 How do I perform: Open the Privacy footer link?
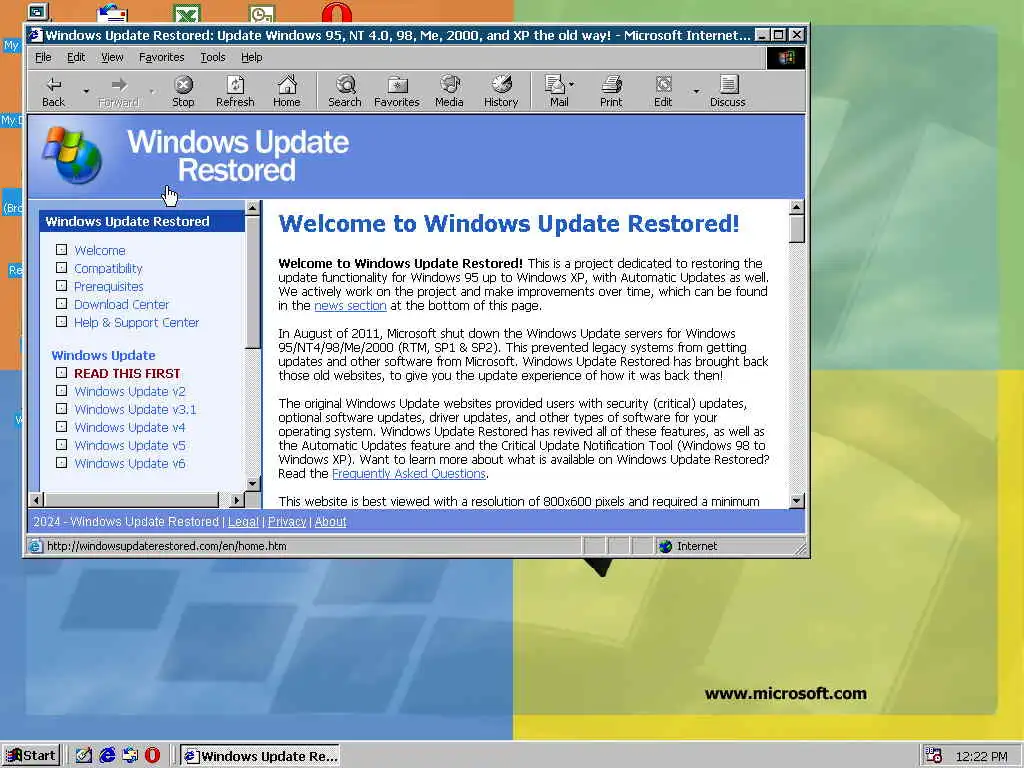point(287,522)
